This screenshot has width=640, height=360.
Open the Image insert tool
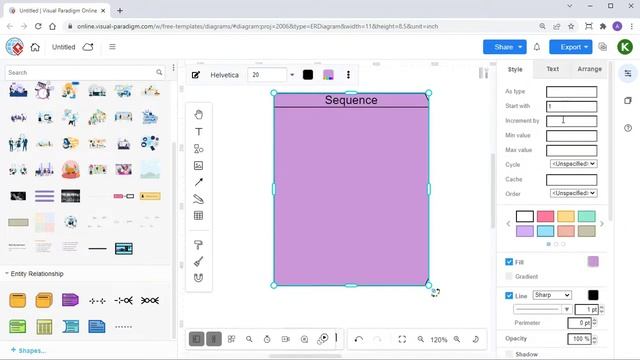click(x=198, y=165)
